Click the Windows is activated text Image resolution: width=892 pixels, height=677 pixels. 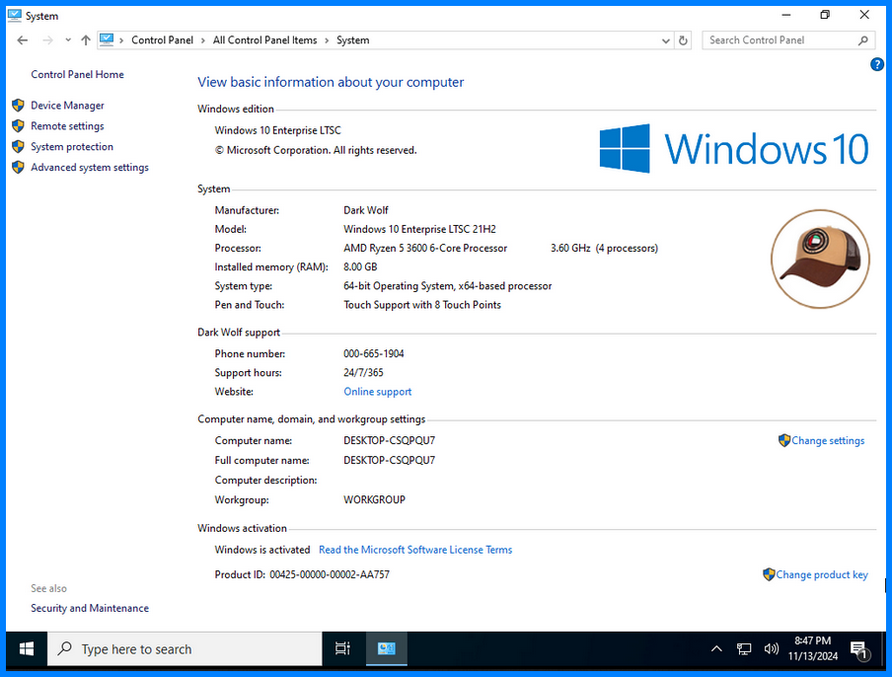click(262, 550)
